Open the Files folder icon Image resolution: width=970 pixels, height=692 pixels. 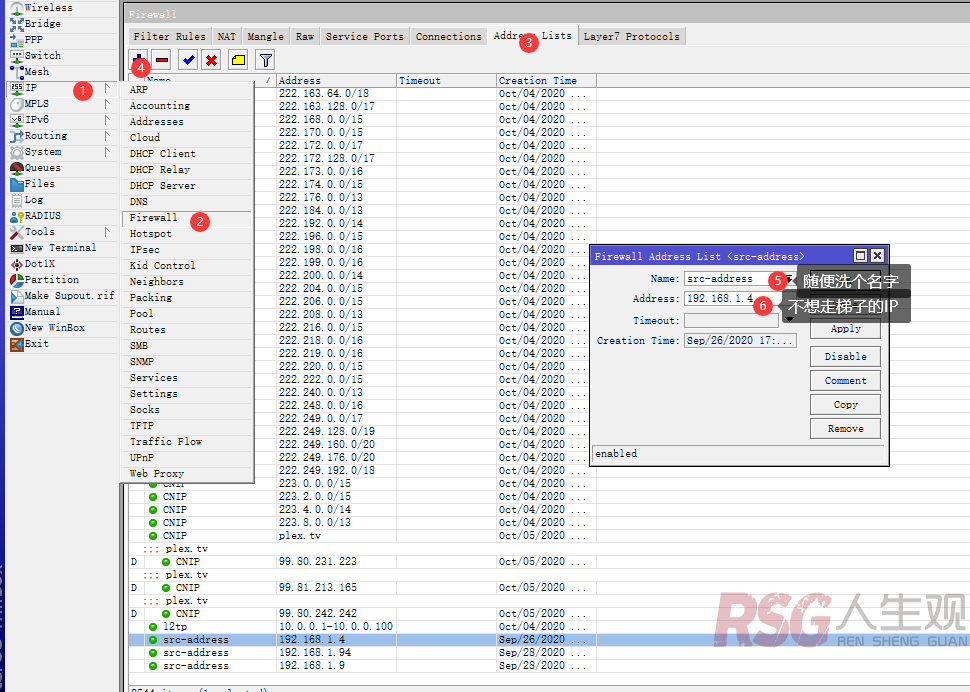click(x=17, y=184)
